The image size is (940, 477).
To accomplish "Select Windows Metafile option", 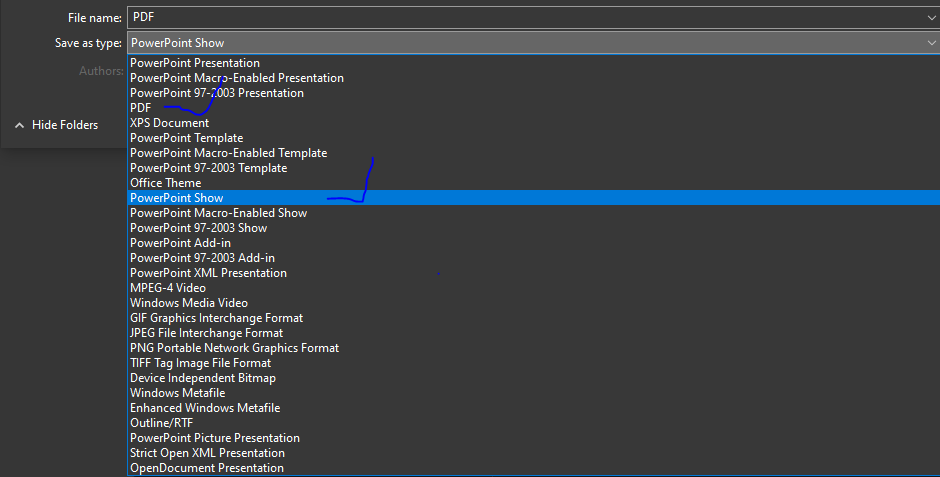I will coord(534,393).
